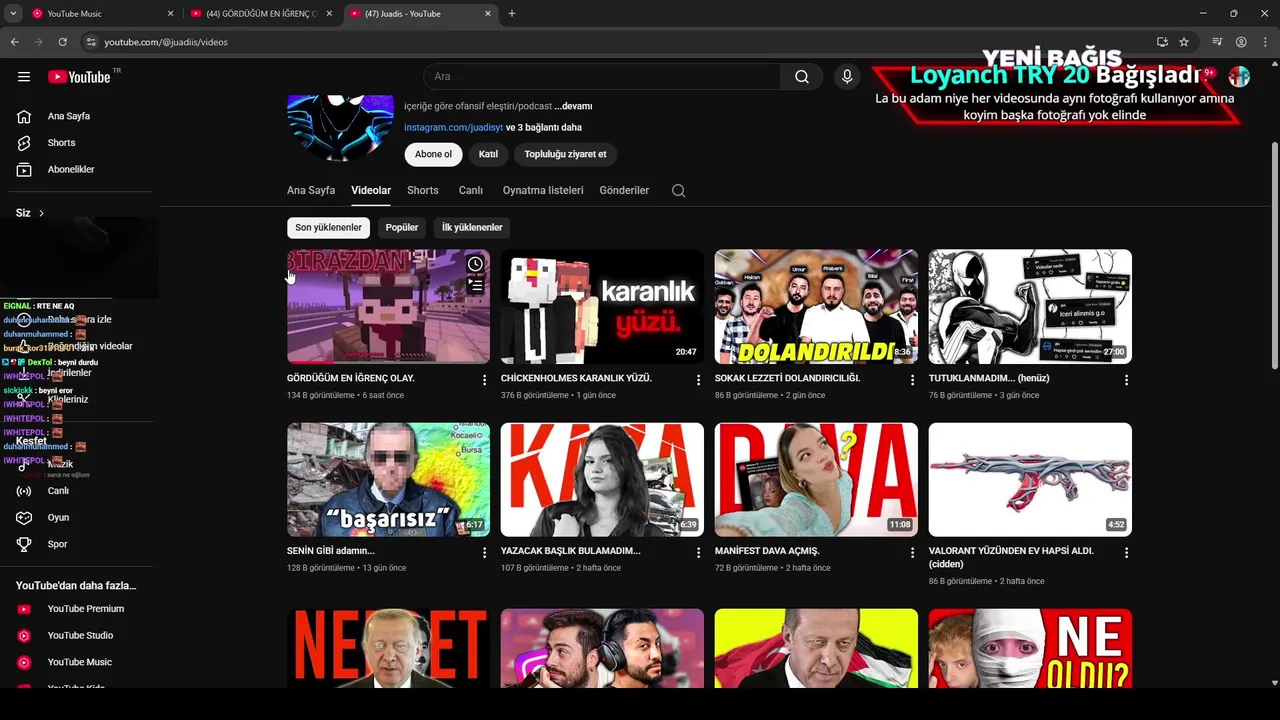
Task: Expand the Siz section chevron
Action: point(41,213)
